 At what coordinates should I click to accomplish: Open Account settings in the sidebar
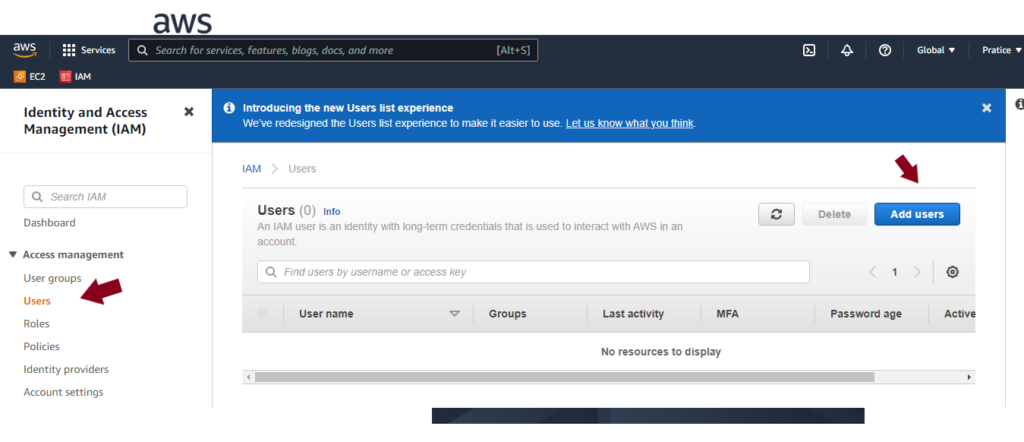click(63, 392)
